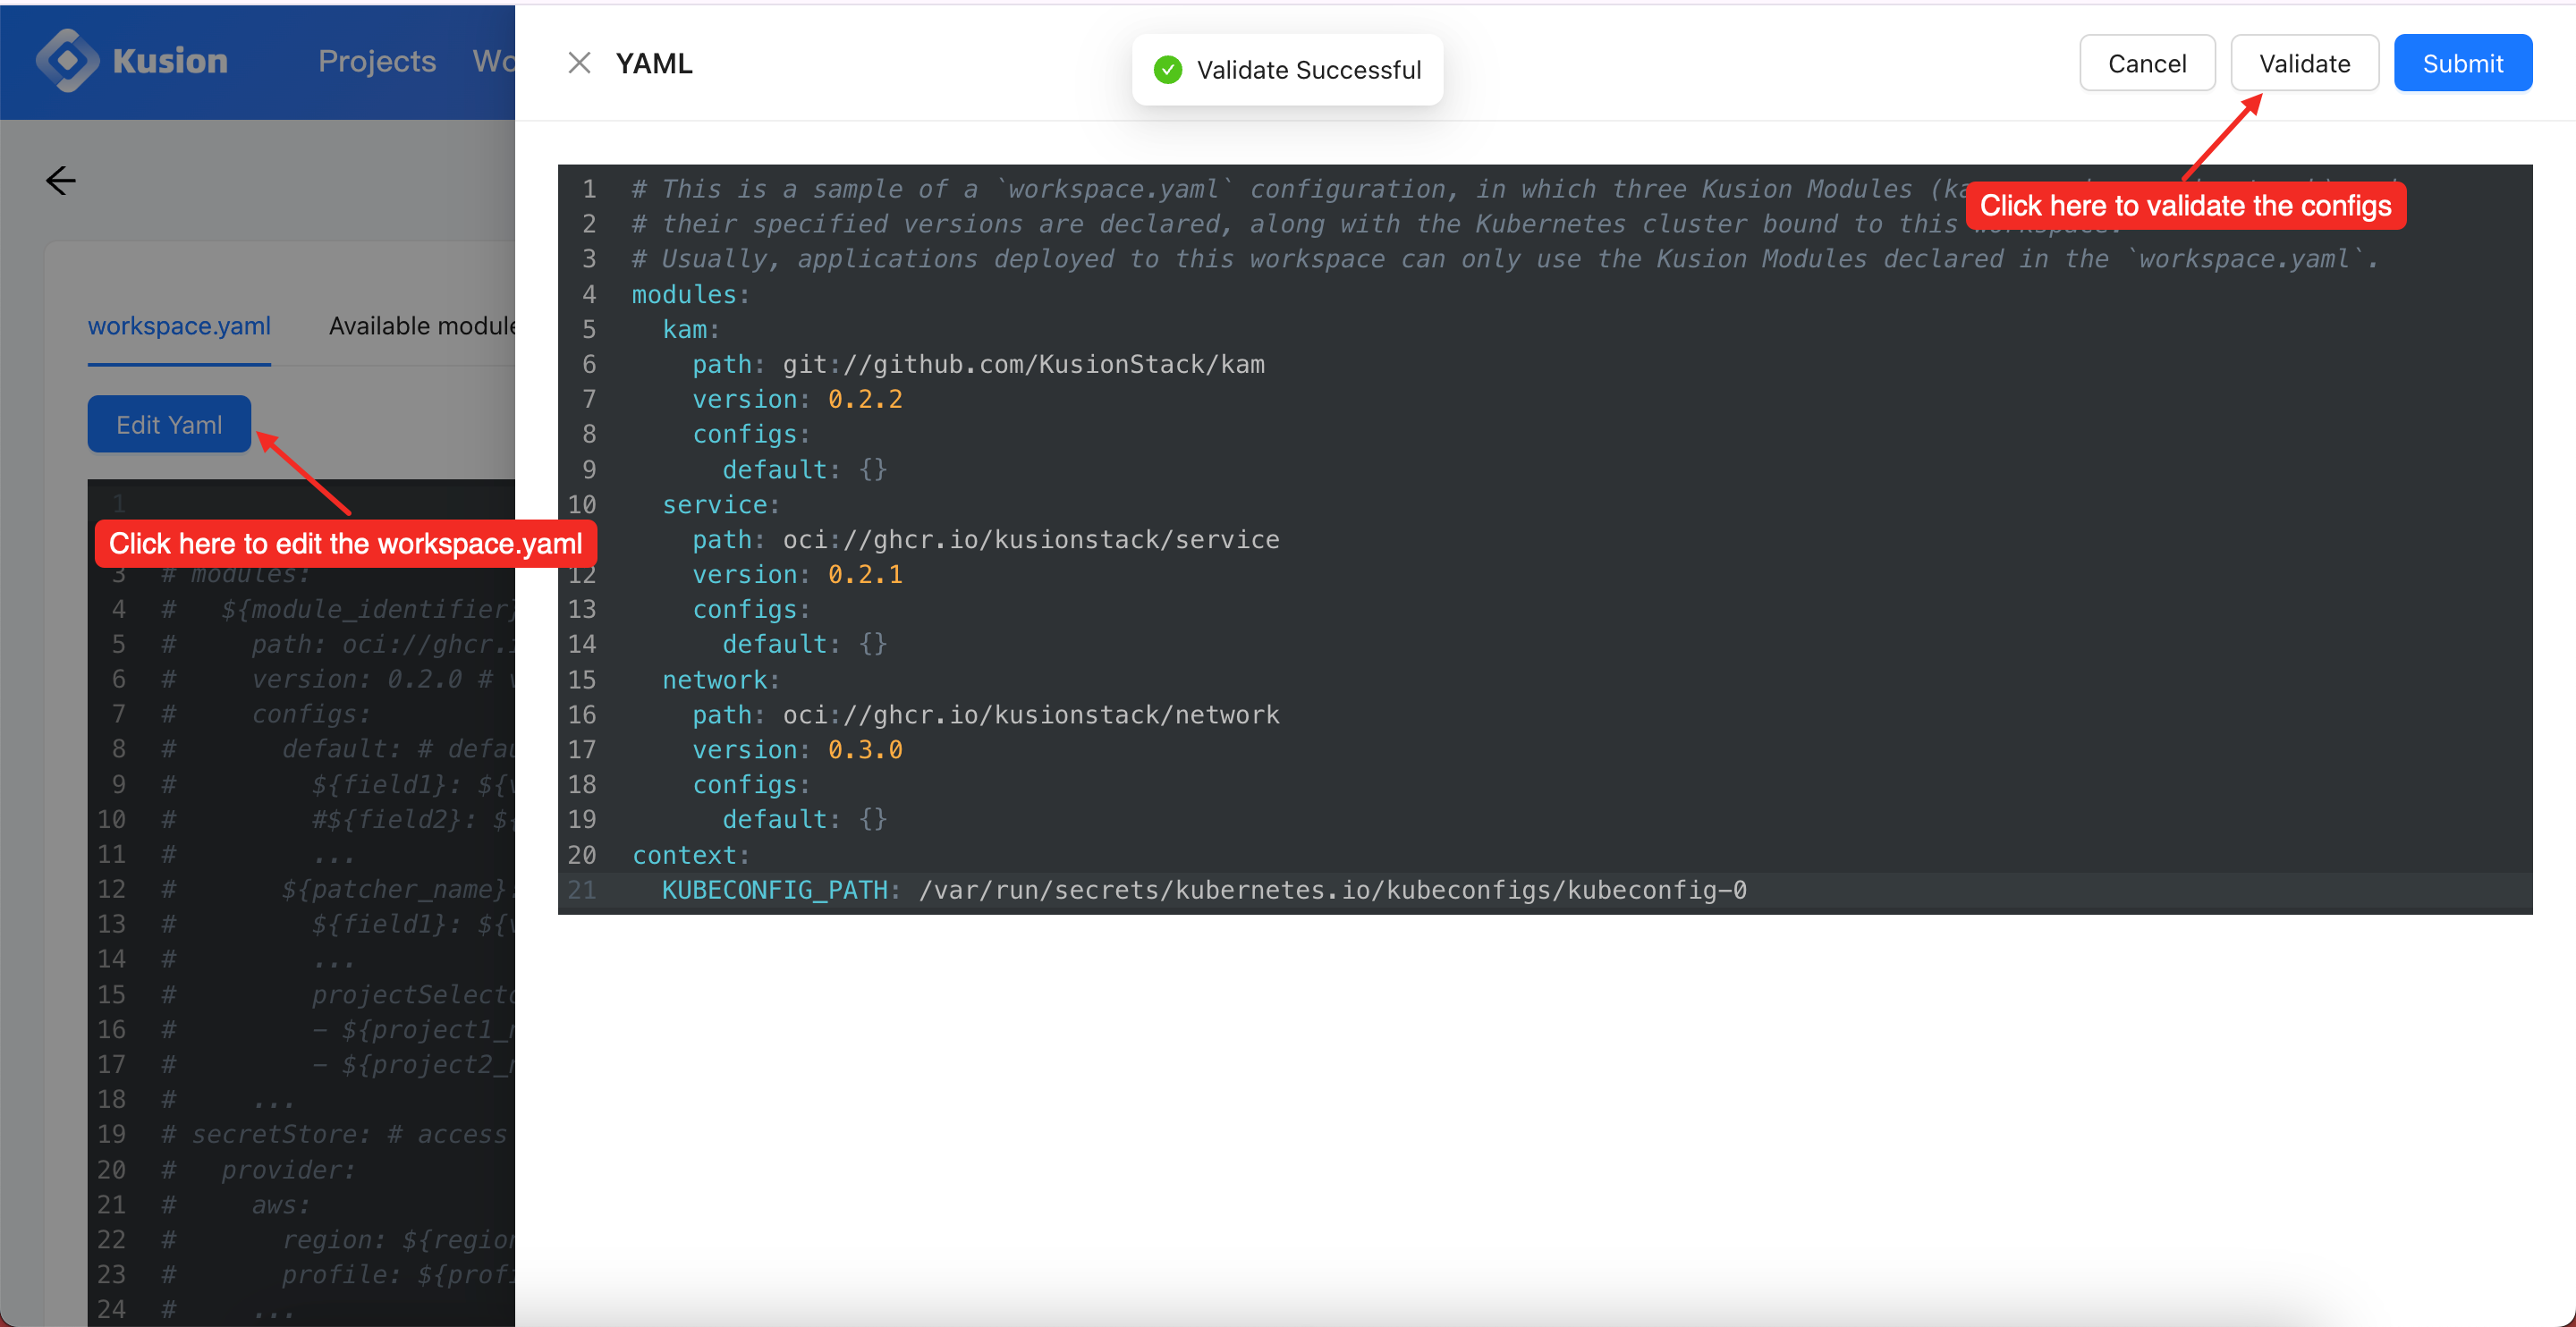Place cursor on the network module version 0.3.0
The height and width of the screenshot is (1327, 2576).
pos(864,749)
